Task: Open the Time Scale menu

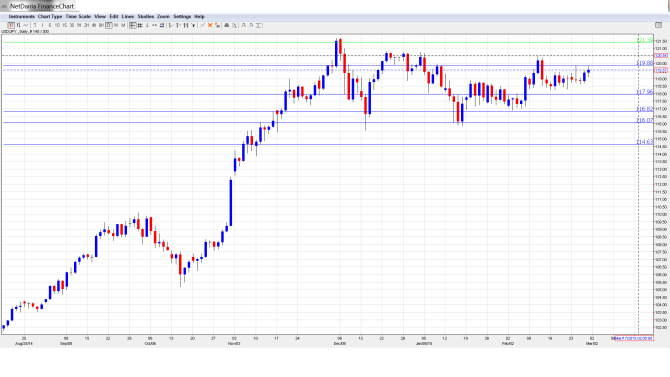Action: 78,16
